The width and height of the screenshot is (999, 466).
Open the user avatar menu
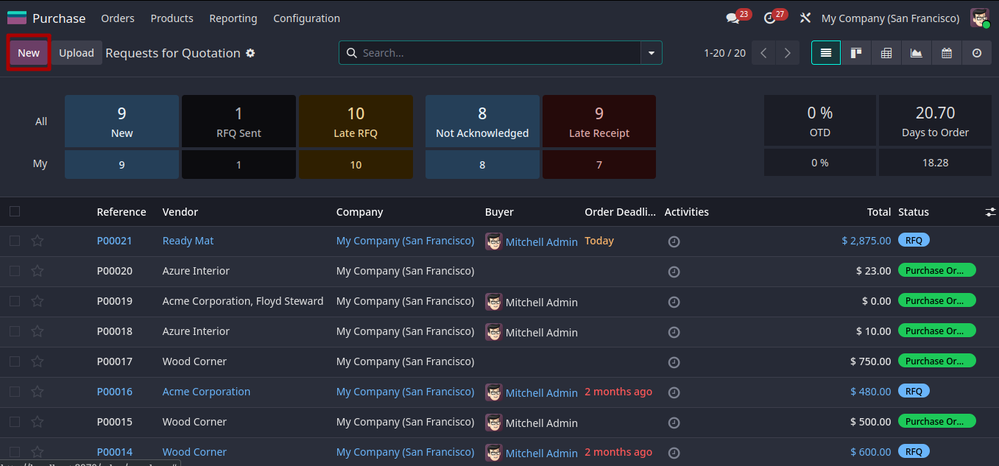pos(979,18)
